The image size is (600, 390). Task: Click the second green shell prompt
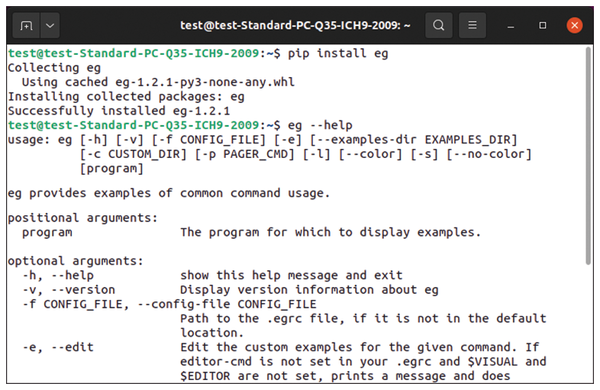(144, 125)
